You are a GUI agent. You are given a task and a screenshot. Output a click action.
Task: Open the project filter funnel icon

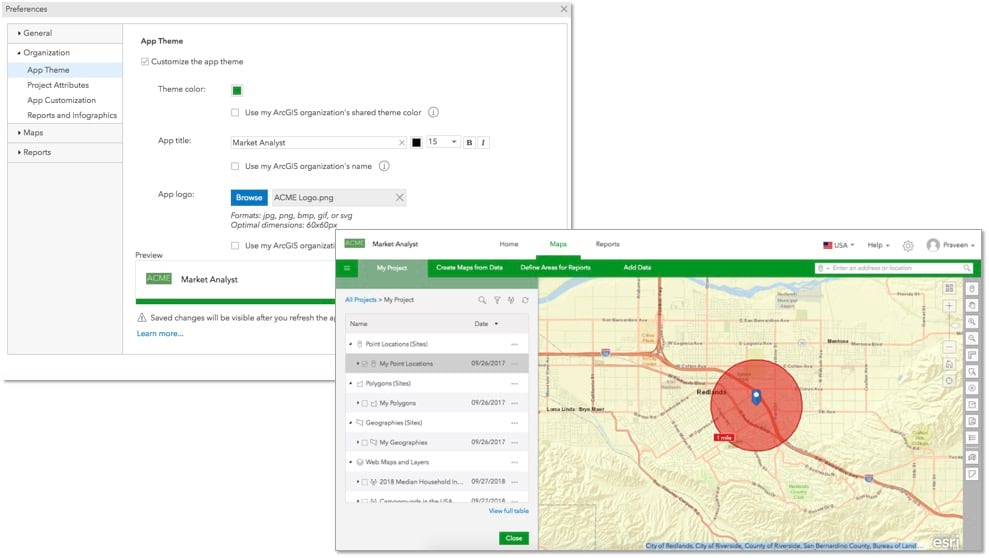pos(497,300)
